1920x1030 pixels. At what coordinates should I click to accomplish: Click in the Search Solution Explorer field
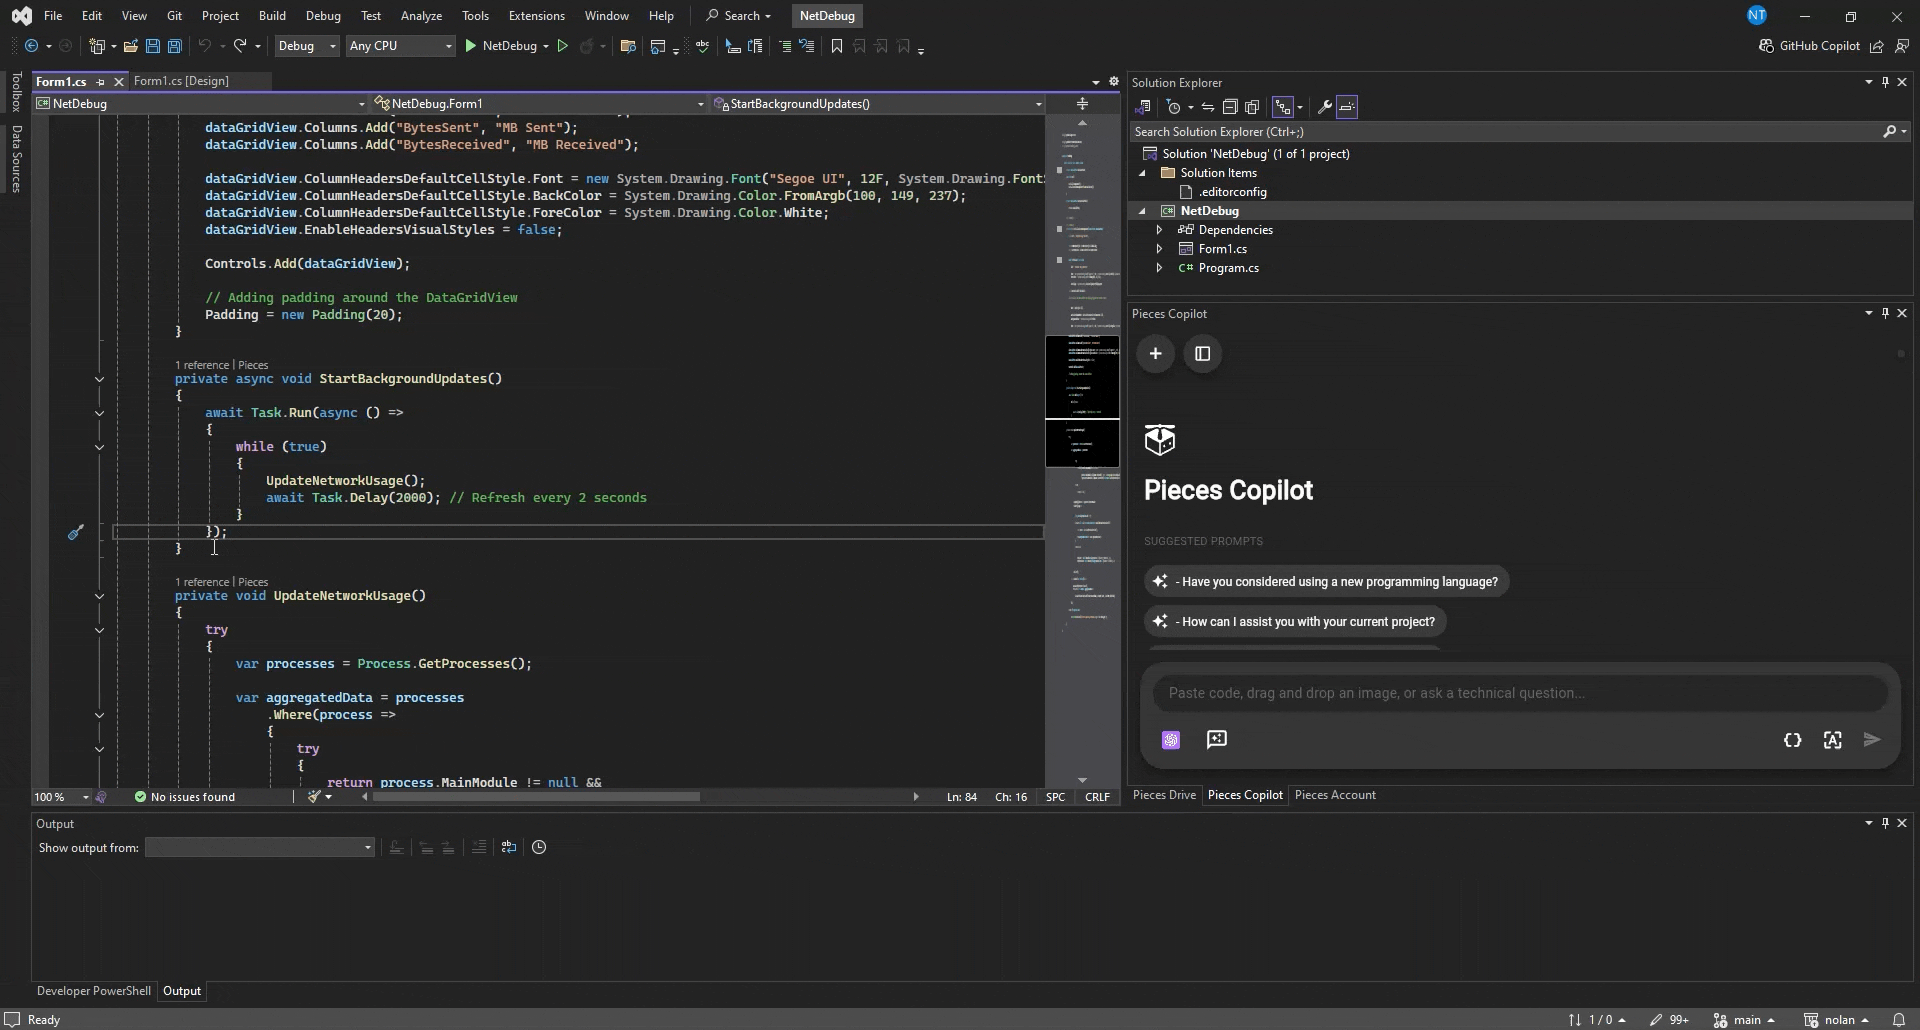click(1505, 132)
